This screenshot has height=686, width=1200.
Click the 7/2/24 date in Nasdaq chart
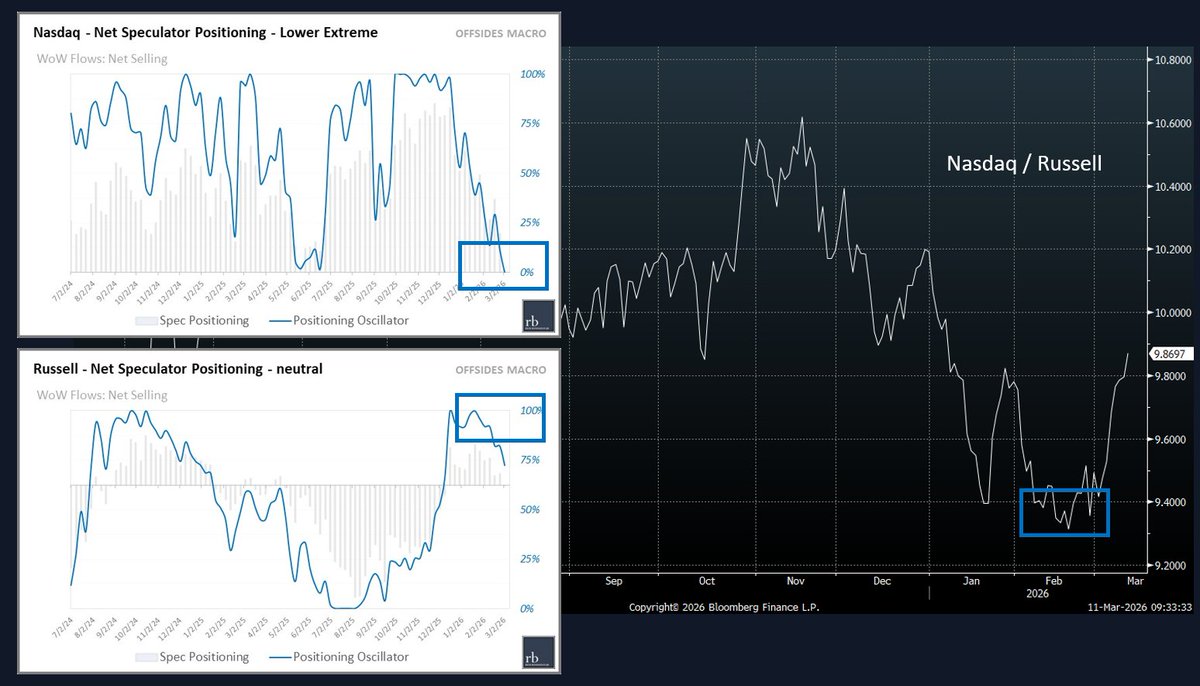[62, 290]
